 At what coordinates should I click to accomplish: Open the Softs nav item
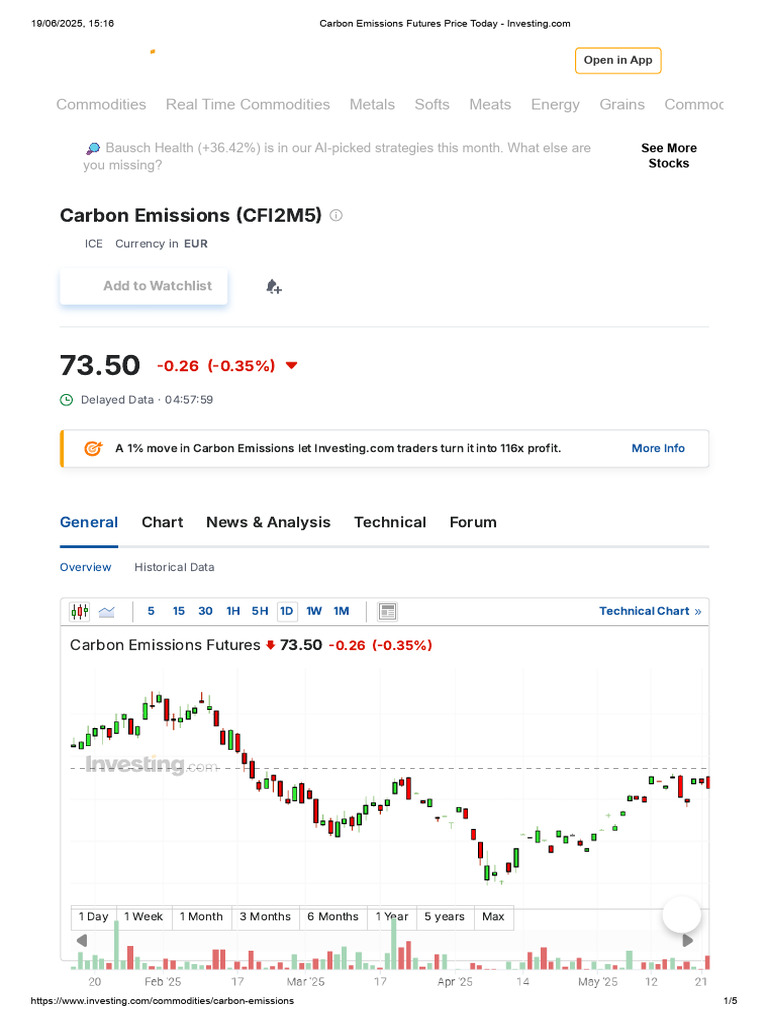(x=432, y=104)
